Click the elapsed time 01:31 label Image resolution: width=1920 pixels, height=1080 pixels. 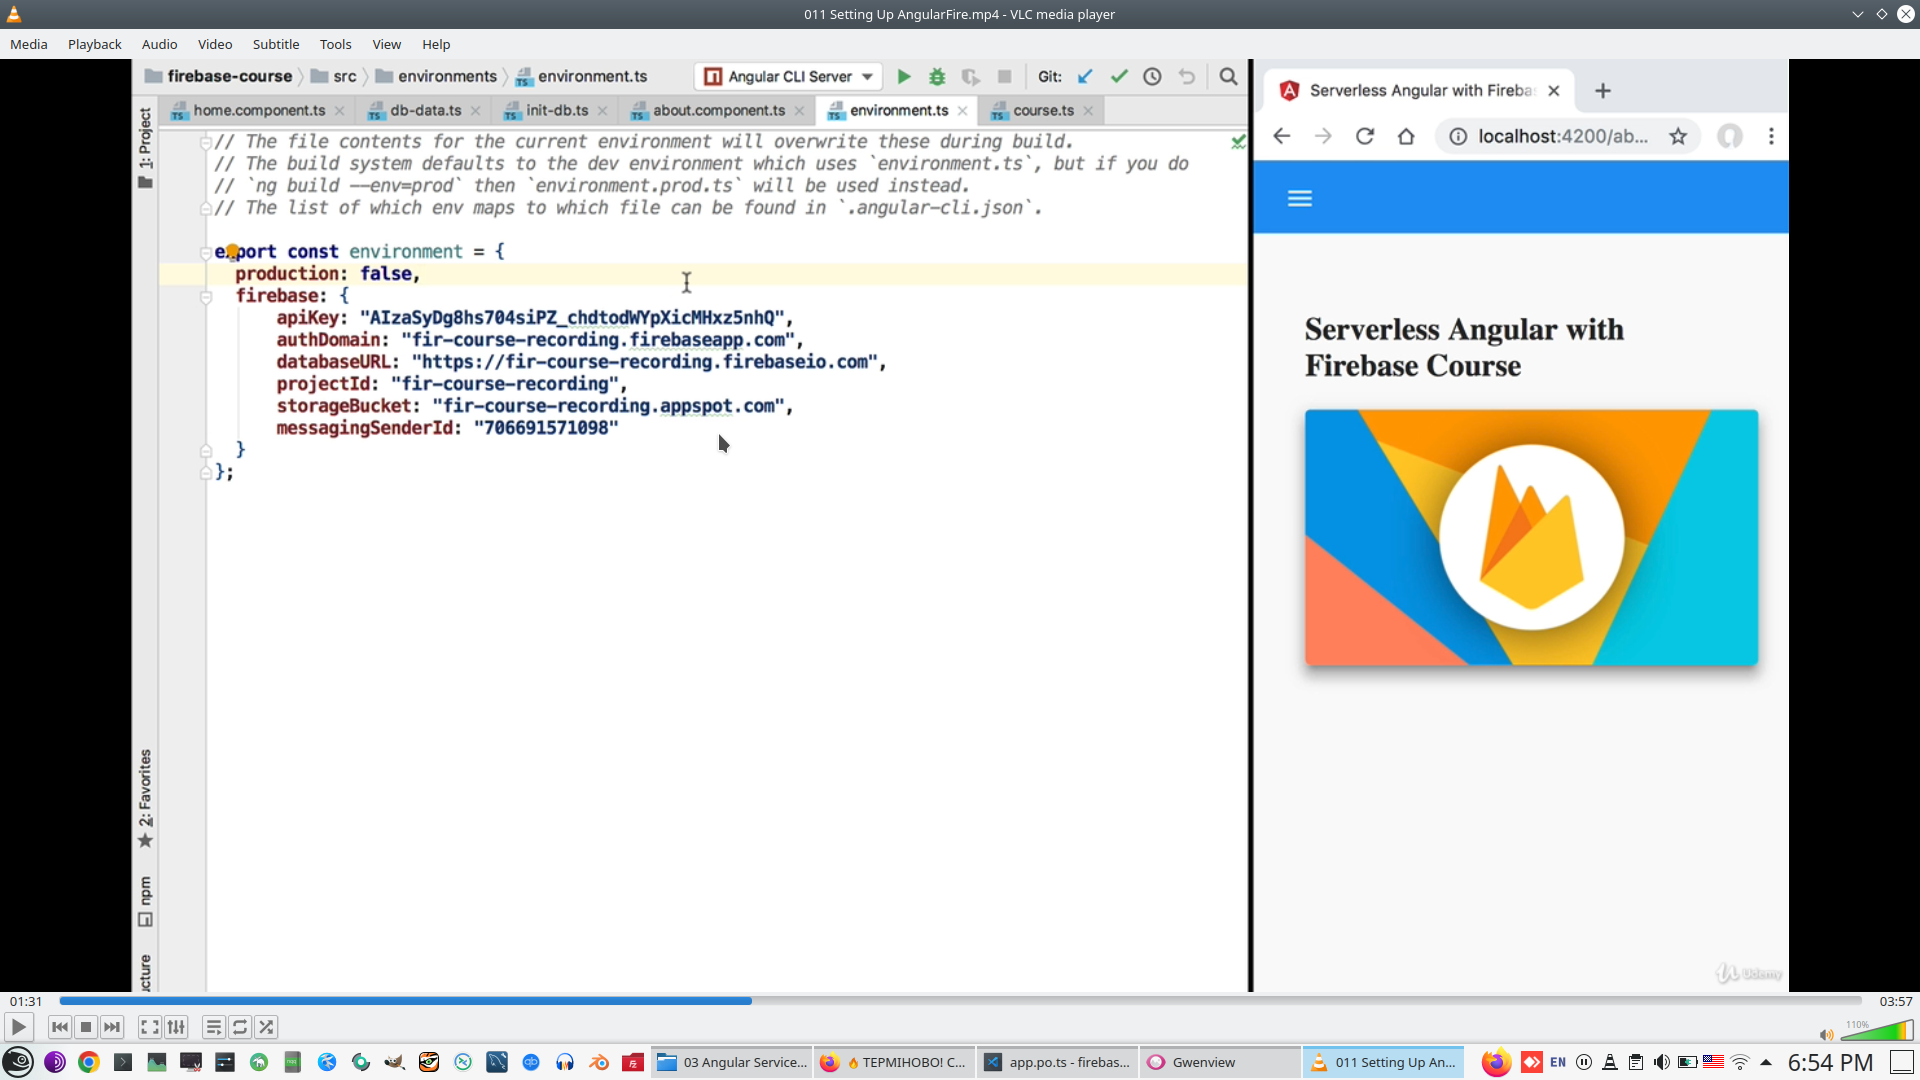tap(26, 1001)
